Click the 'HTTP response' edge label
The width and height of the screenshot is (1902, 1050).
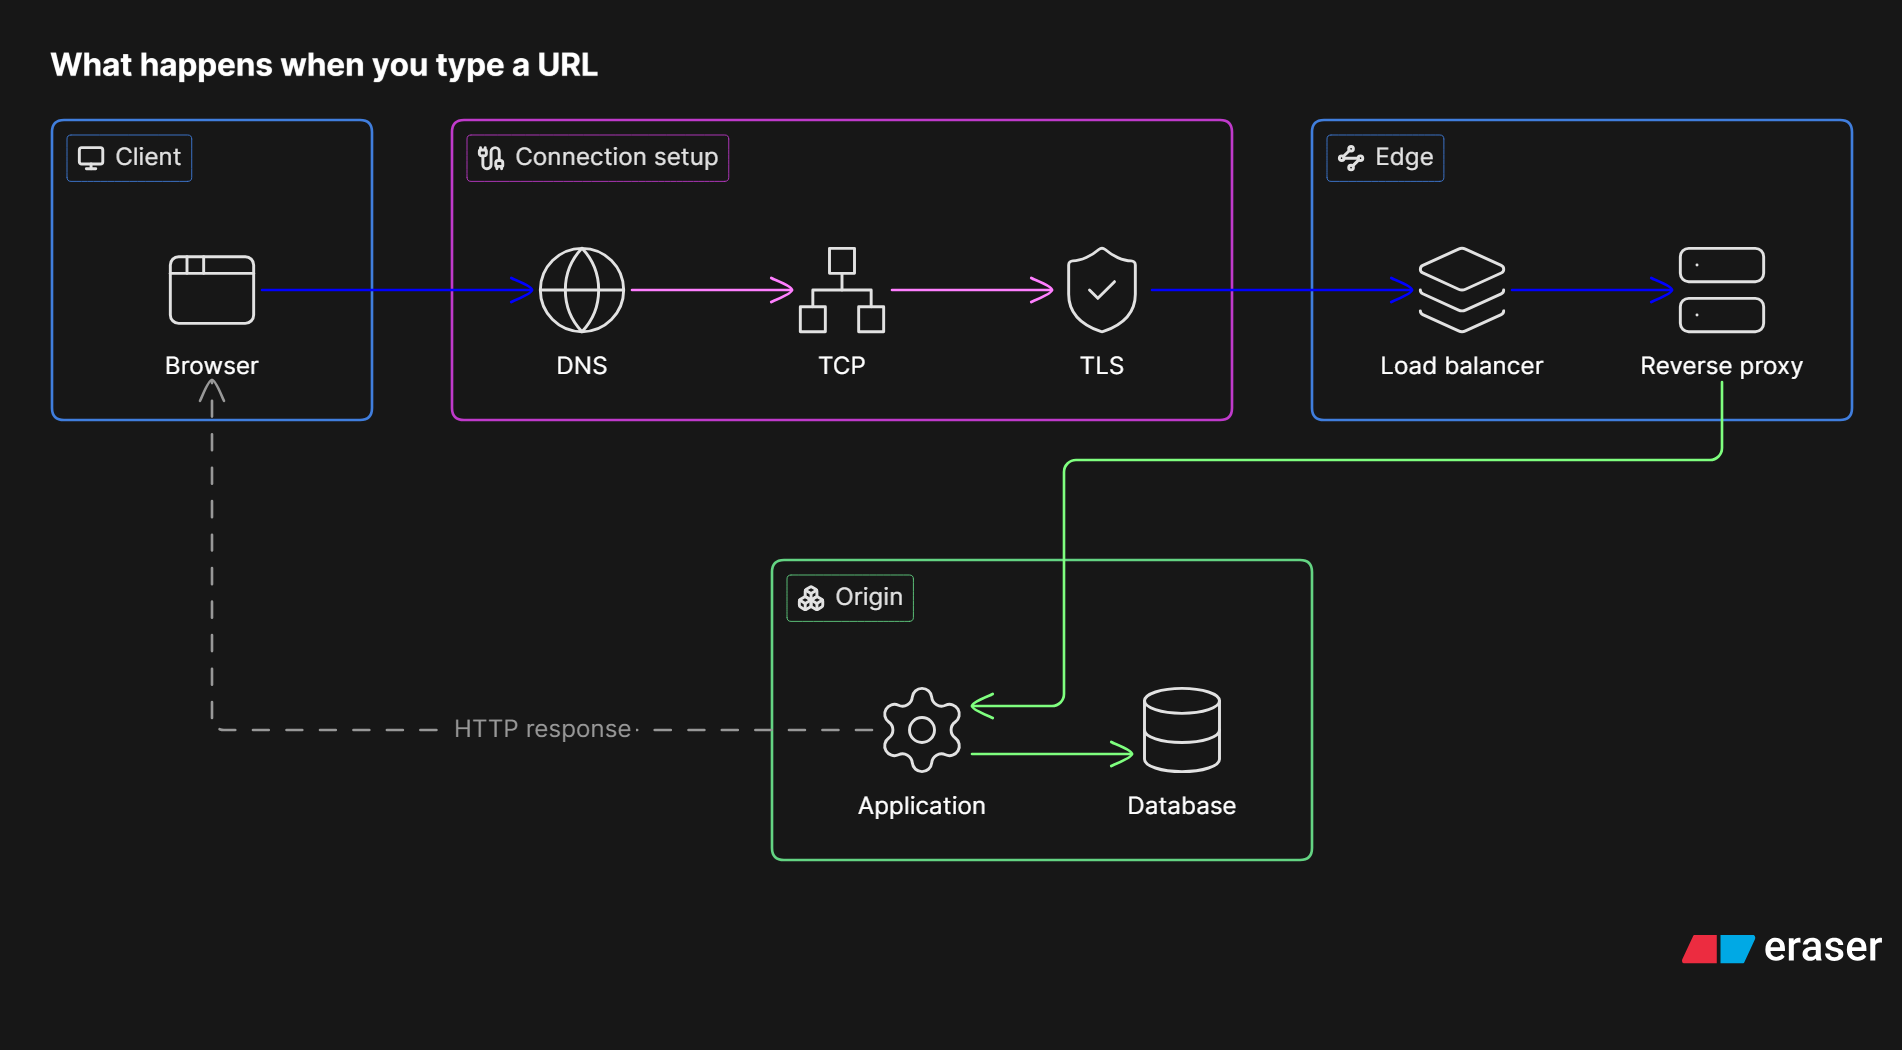point(543,729)
